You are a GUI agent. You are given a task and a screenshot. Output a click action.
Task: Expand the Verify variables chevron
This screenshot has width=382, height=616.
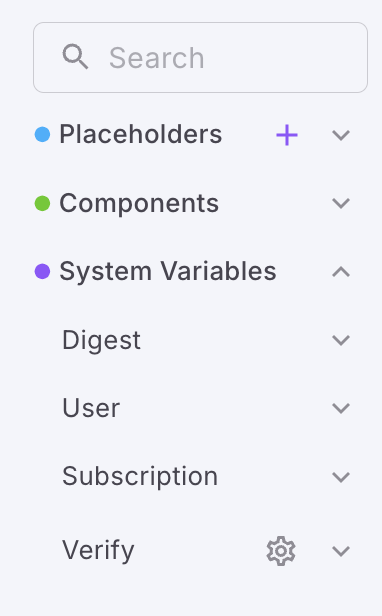[341, 551]
